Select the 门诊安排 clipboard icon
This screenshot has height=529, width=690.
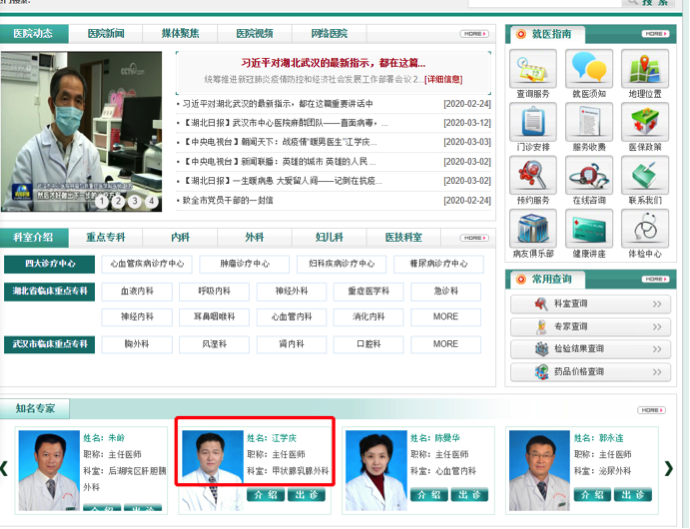[533, 122]
